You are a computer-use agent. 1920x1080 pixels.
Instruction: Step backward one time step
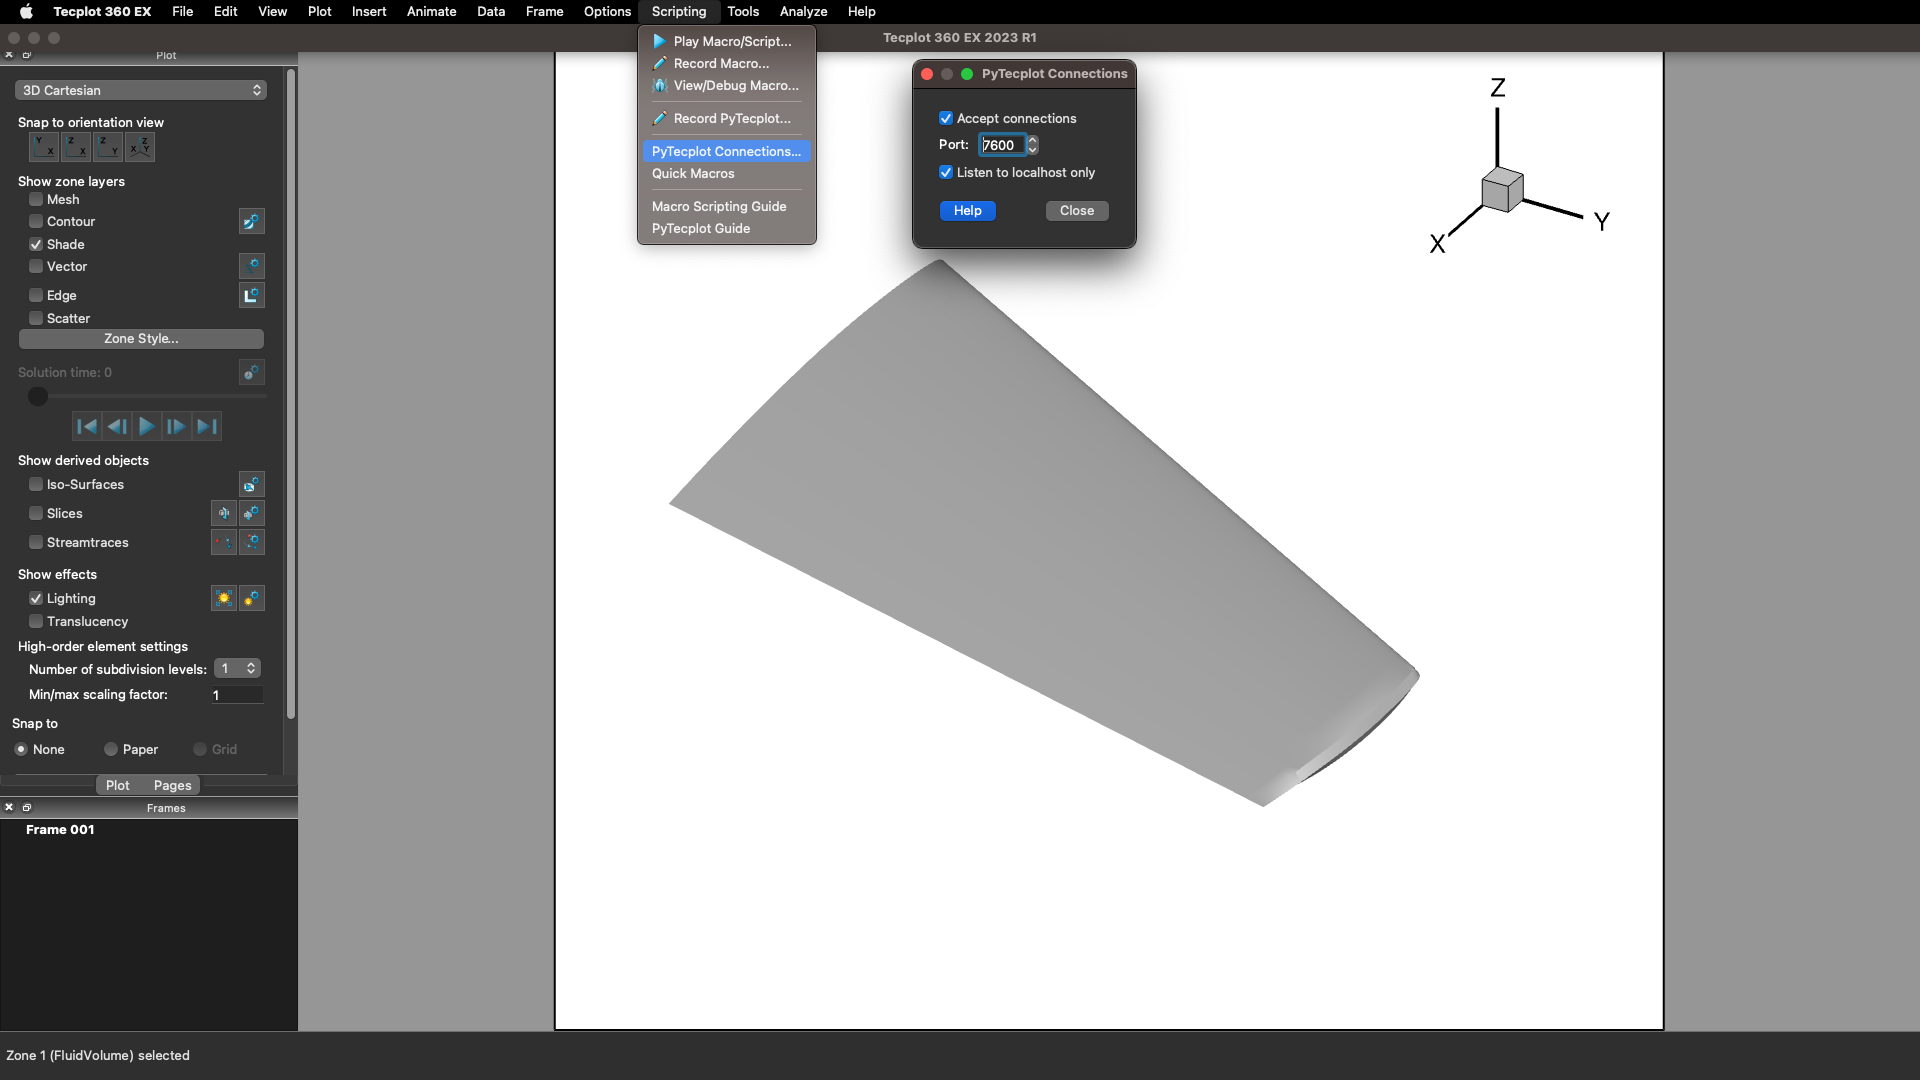point(117,426)
